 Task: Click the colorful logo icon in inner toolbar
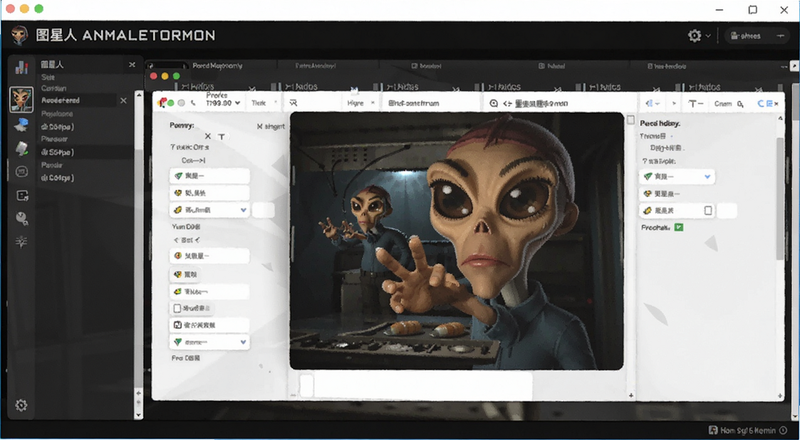click(x=162, y=103)
